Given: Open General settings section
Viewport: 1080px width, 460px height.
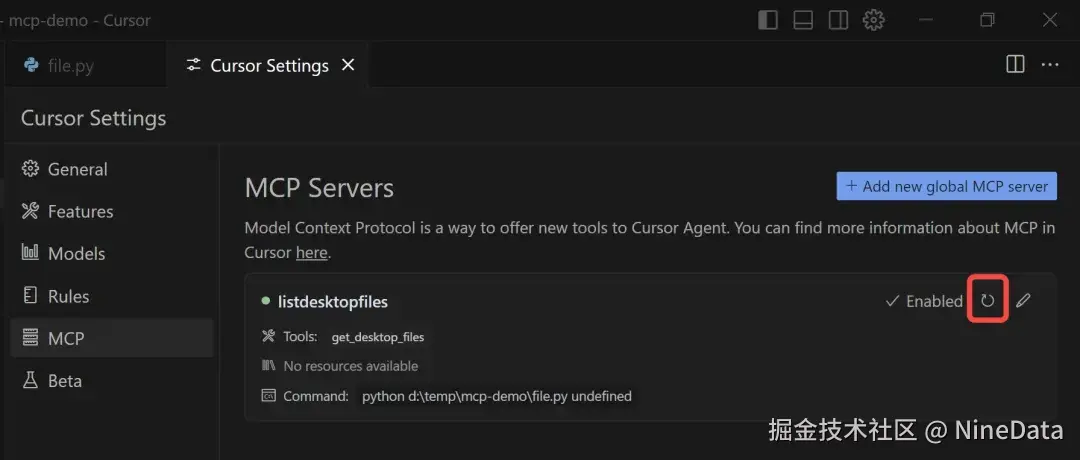Looking at the screenshot, I should 77,169.
